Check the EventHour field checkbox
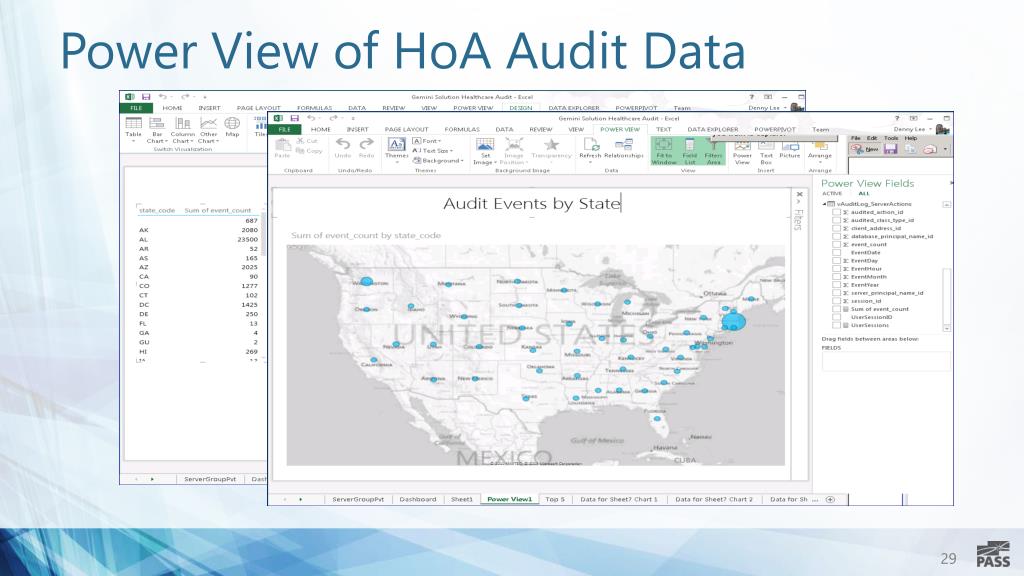The image size is (1024, 576). click(x=836, y=268)
